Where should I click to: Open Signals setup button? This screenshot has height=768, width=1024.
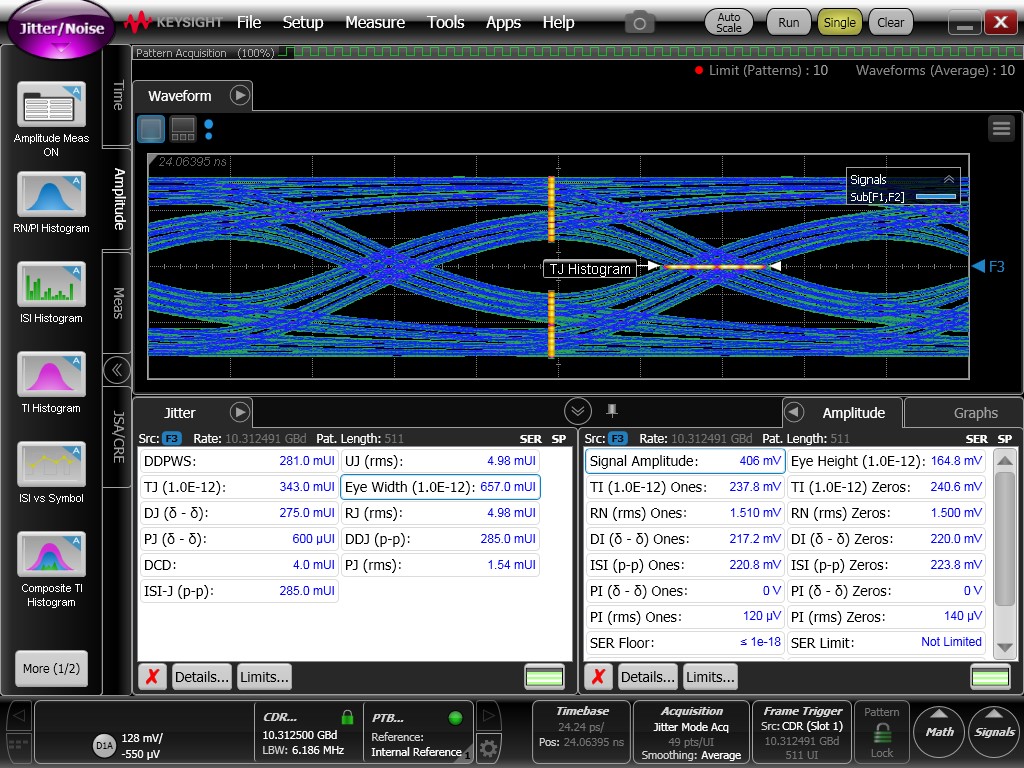[x=994, y=731]
